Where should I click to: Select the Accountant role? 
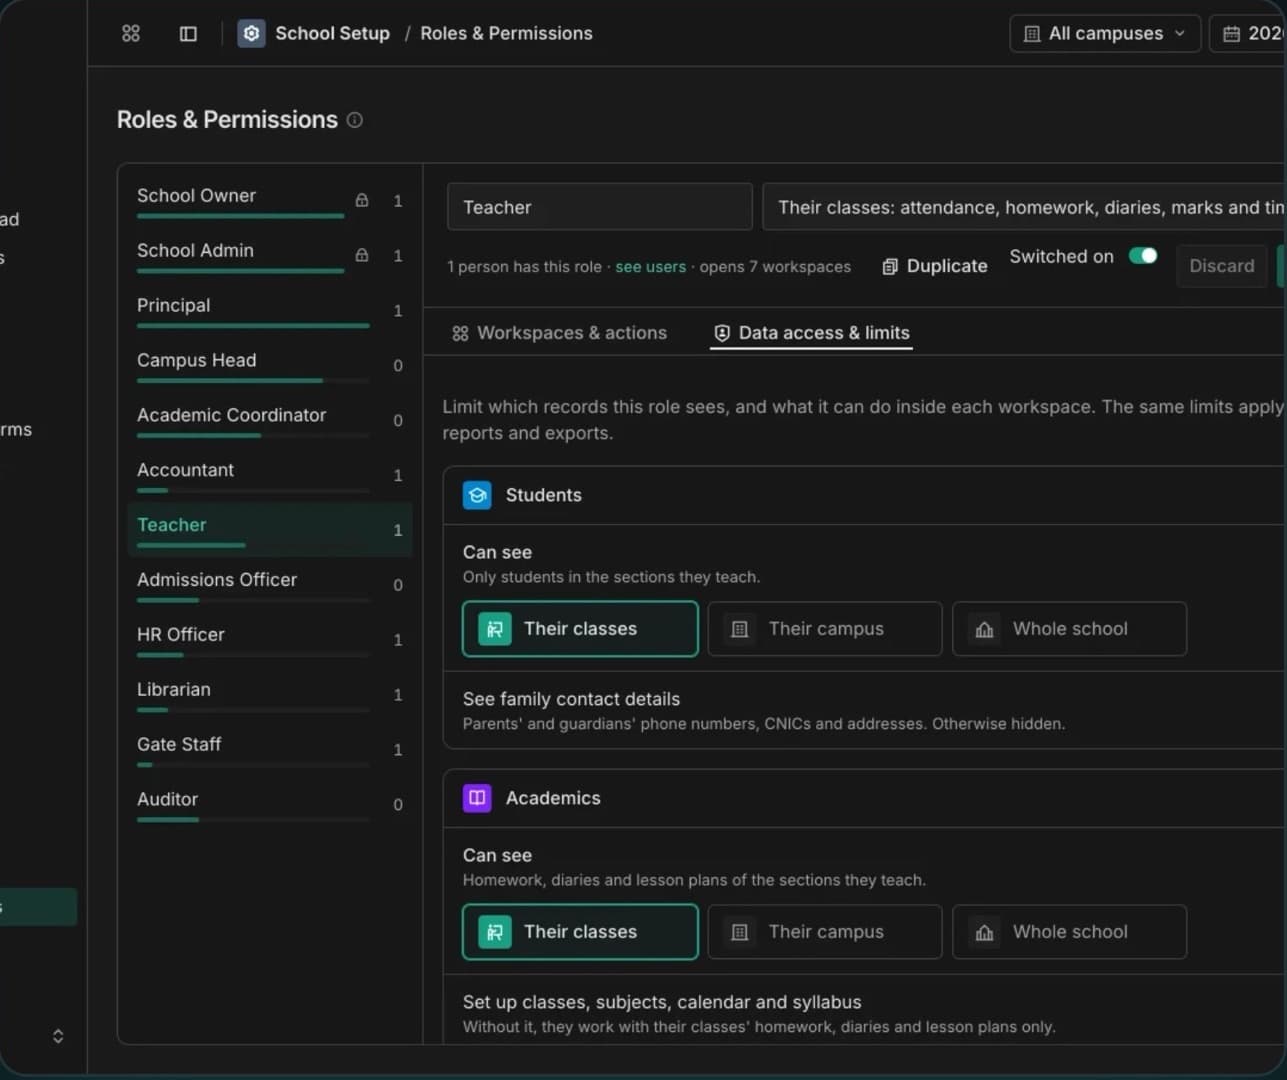[x=270, y=475]
